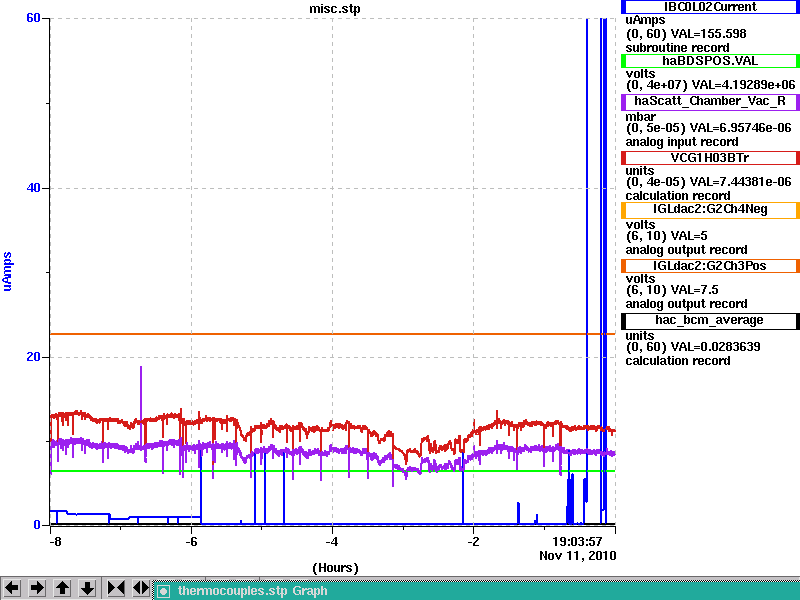Click the VAL=0.0283639 readout
800x600 pixels.
click(x=715, y=347)
